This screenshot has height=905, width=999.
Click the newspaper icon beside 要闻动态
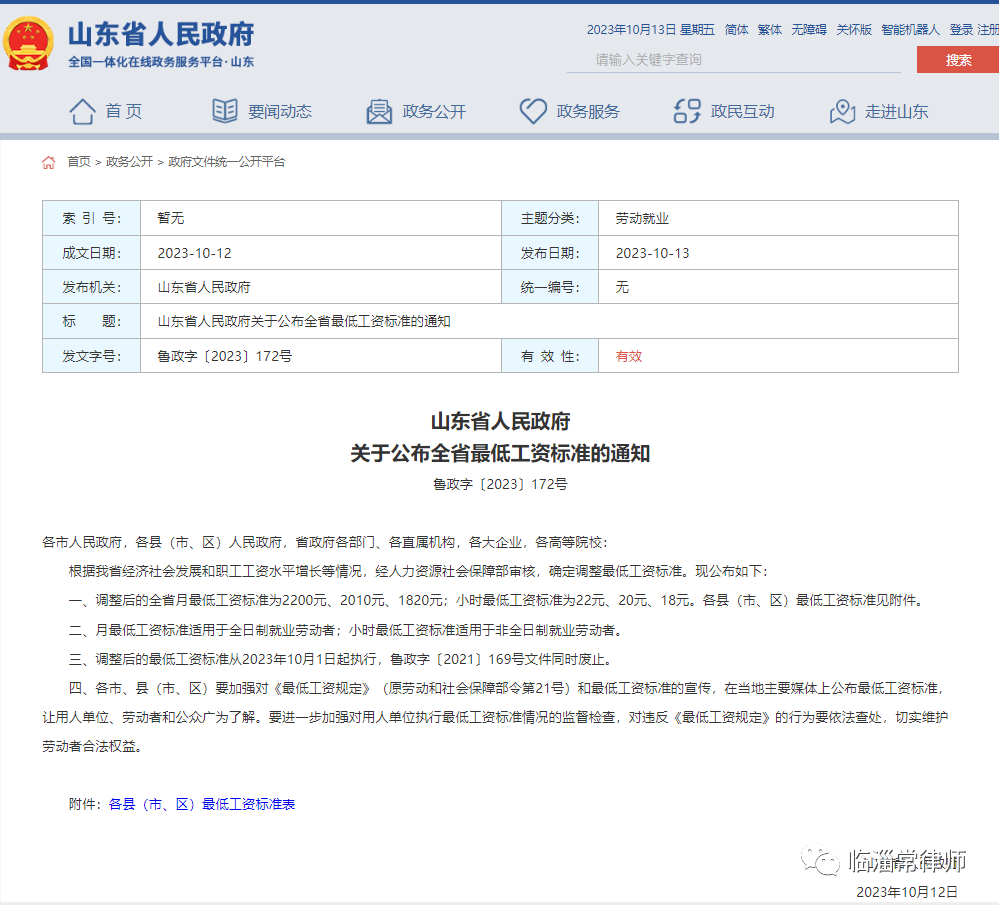pyautogui.click(x=225, y=111)
